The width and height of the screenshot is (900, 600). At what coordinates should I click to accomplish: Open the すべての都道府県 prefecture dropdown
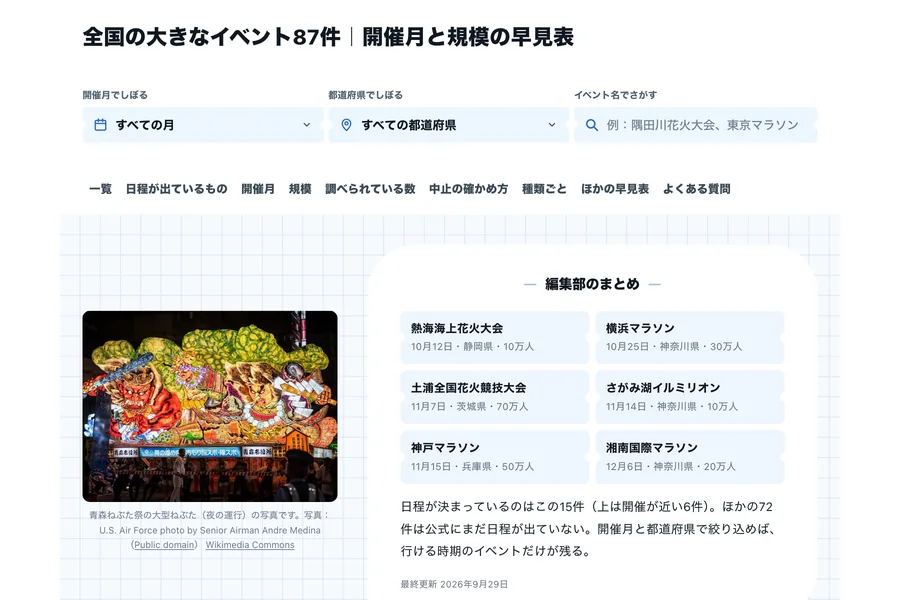(449, 125)
